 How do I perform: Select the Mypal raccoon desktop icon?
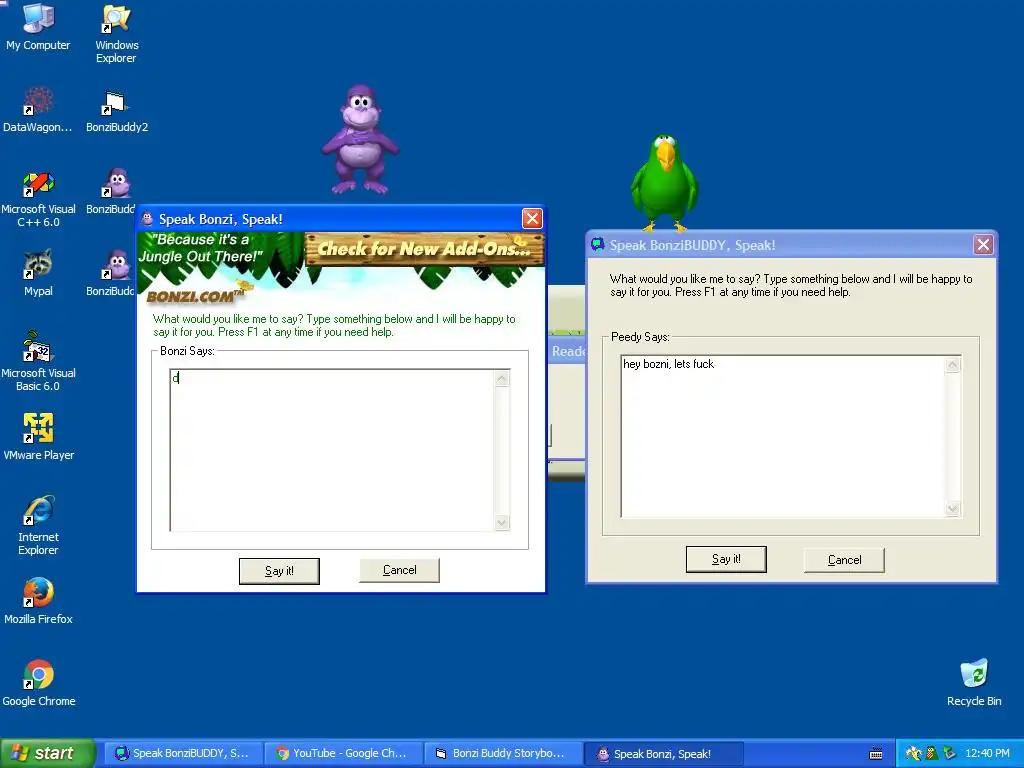(x=38, y=273)
